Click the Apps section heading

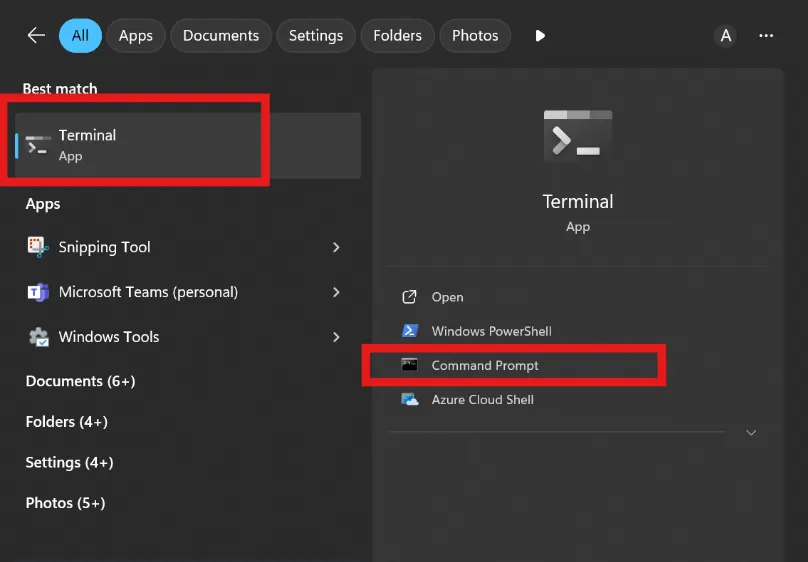coord(43,204)
